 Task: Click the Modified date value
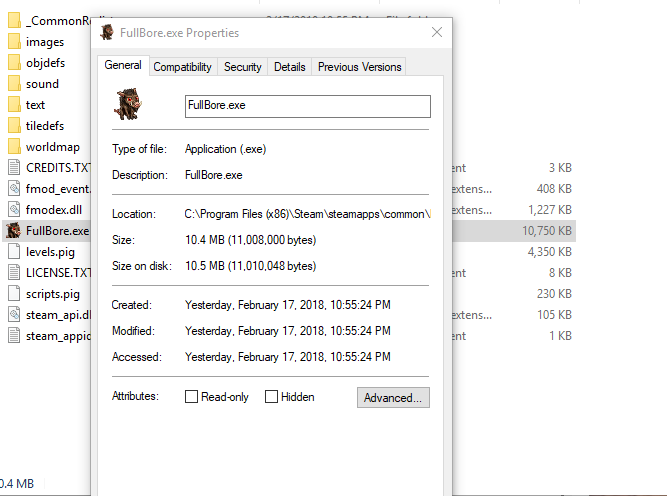point(288,331)
